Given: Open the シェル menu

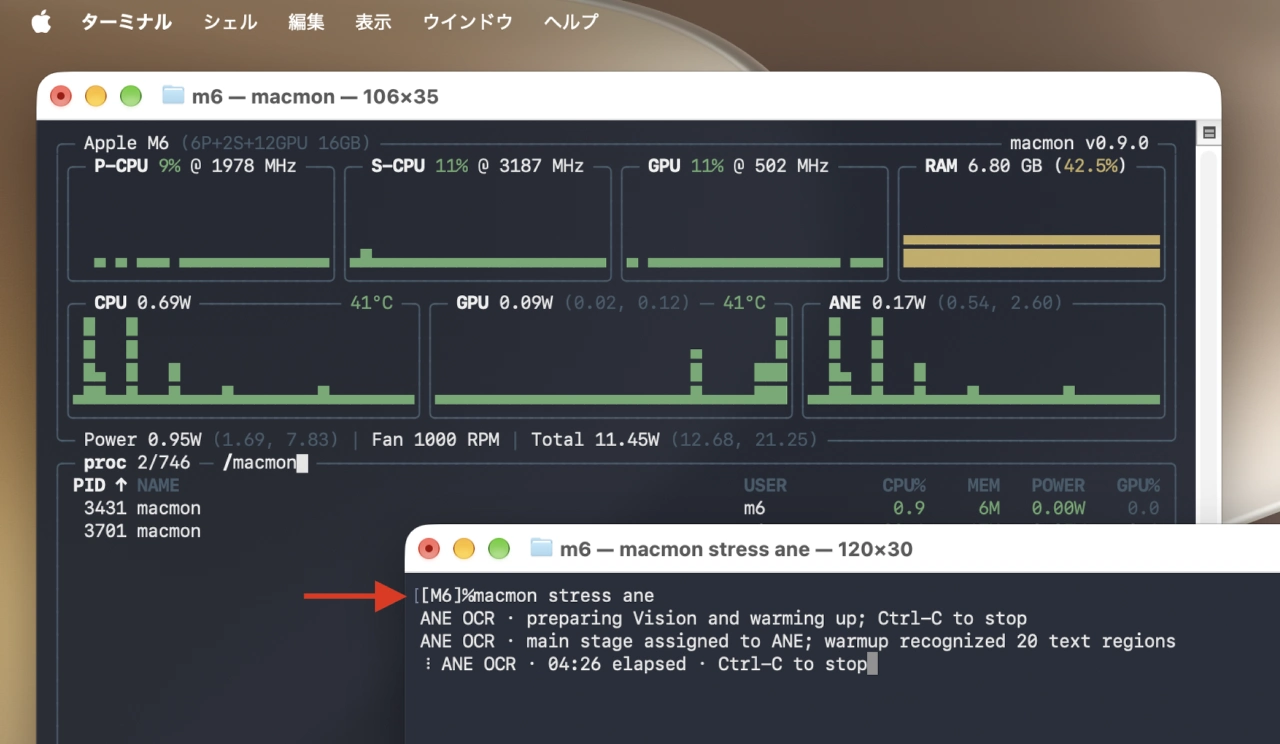Looking at the screenshot, I should point(230,22).
